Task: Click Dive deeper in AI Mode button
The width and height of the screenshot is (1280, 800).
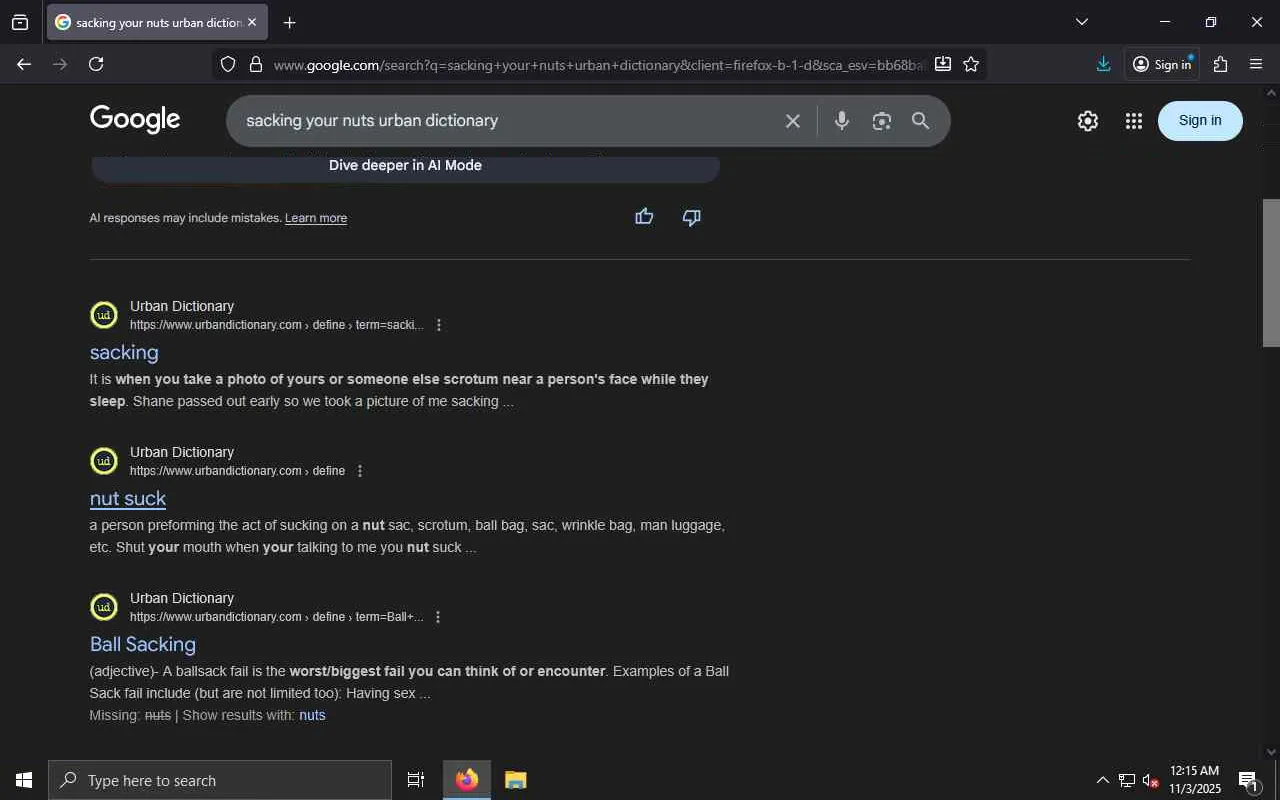Action: 405,167
